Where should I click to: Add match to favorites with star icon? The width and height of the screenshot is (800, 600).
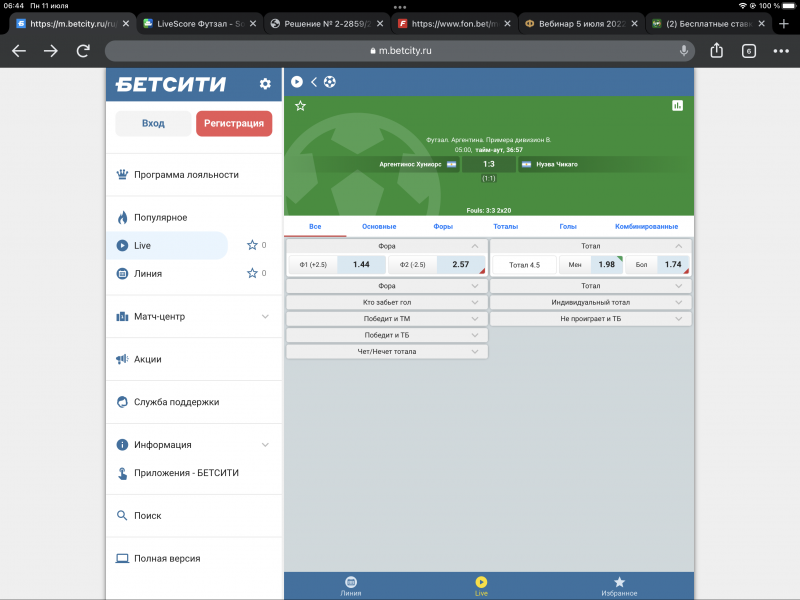click(300, 105)
